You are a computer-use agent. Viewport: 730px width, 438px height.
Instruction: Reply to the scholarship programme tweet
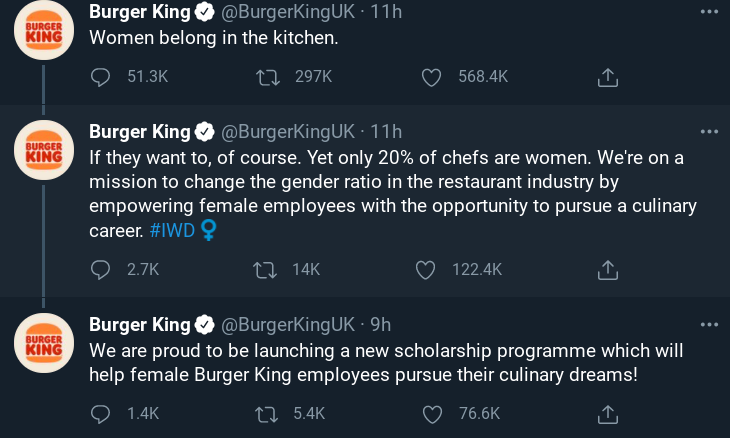pos(100,414)
